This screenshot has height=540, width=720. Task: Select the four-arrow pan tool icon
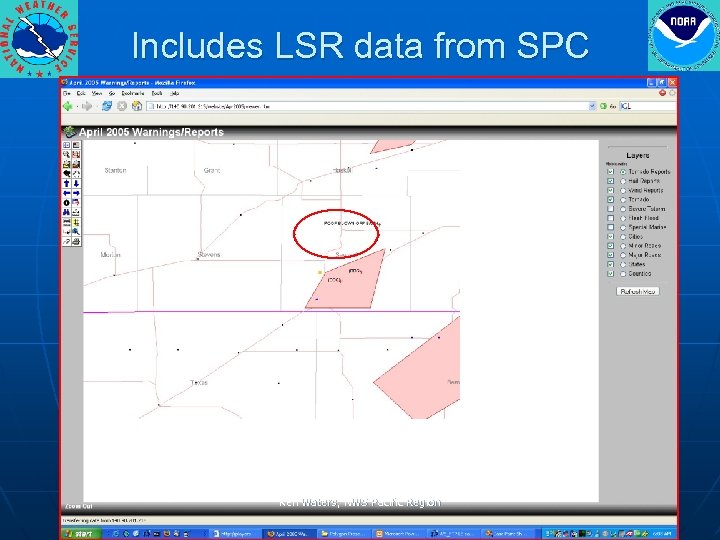(x=76, y=174)
